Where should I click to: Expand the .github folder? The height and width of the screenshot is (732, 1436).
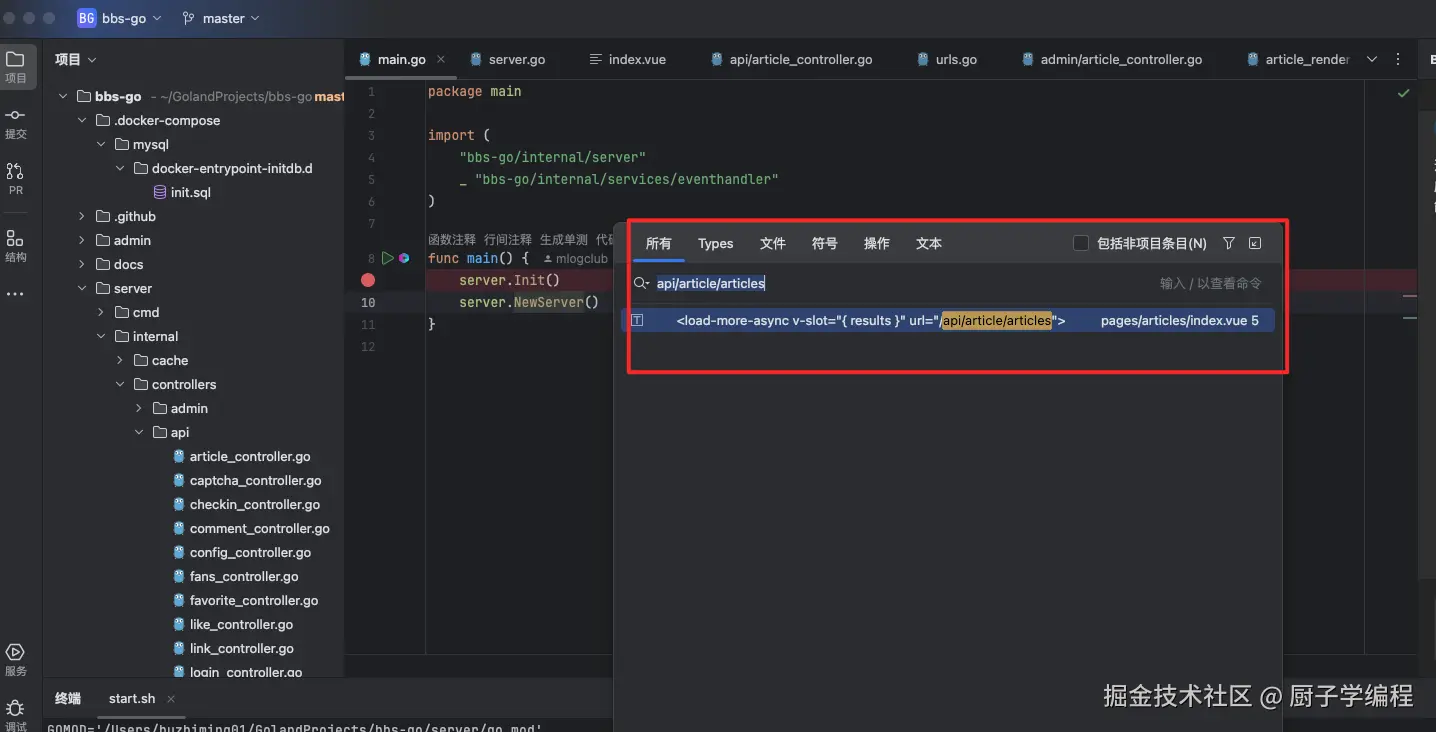82,216
